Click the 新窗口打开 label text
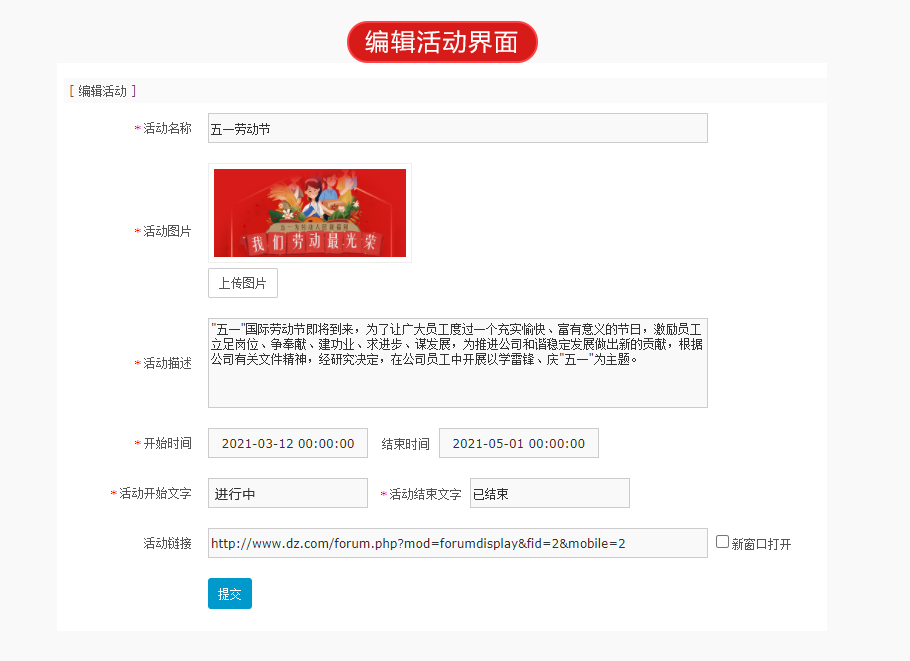This screenshot has width=910, height=661. pyautogui.click(x=761, y=544)
